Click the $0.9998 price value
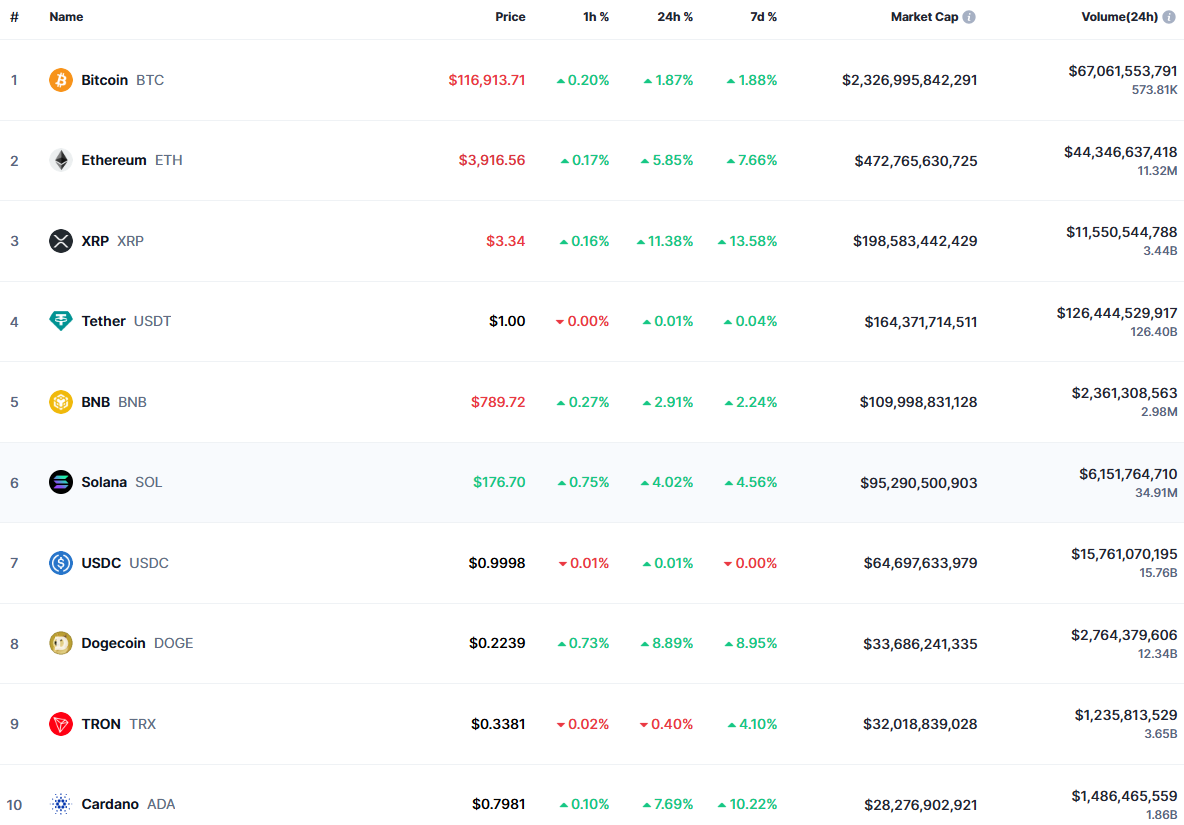The image size is (1184, 825). point(497,563)
